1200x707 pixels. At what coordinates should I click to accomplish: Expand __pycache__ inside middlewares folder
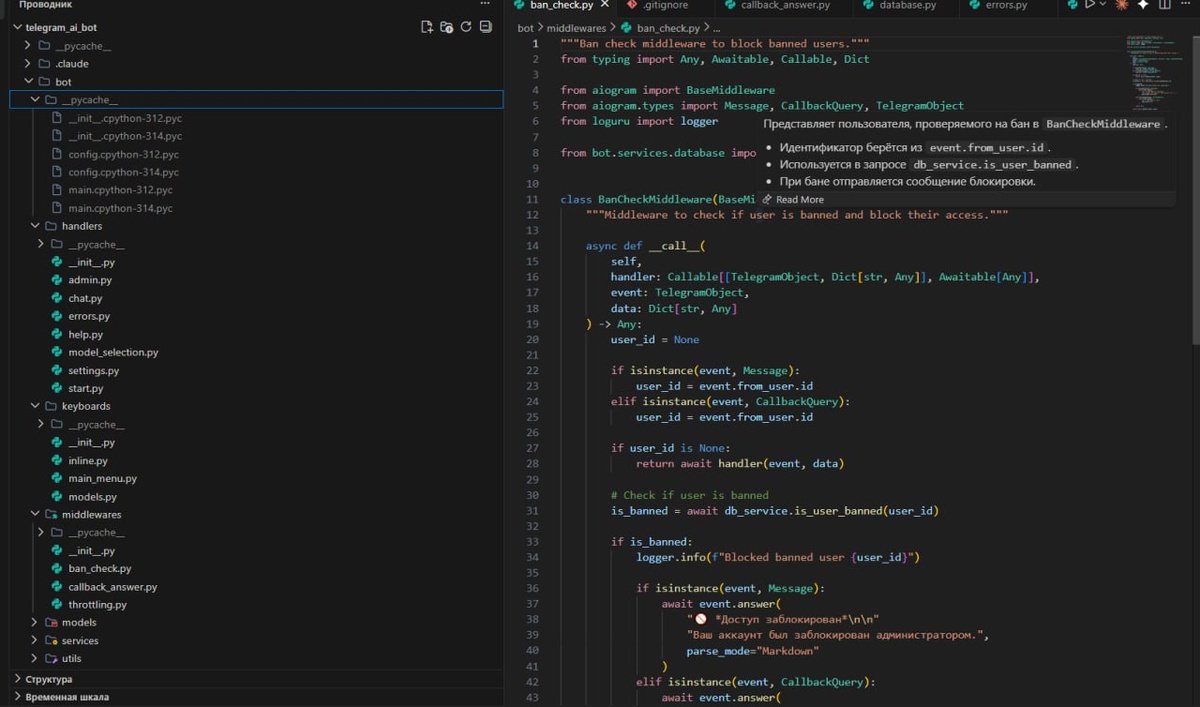click(42, 532)
